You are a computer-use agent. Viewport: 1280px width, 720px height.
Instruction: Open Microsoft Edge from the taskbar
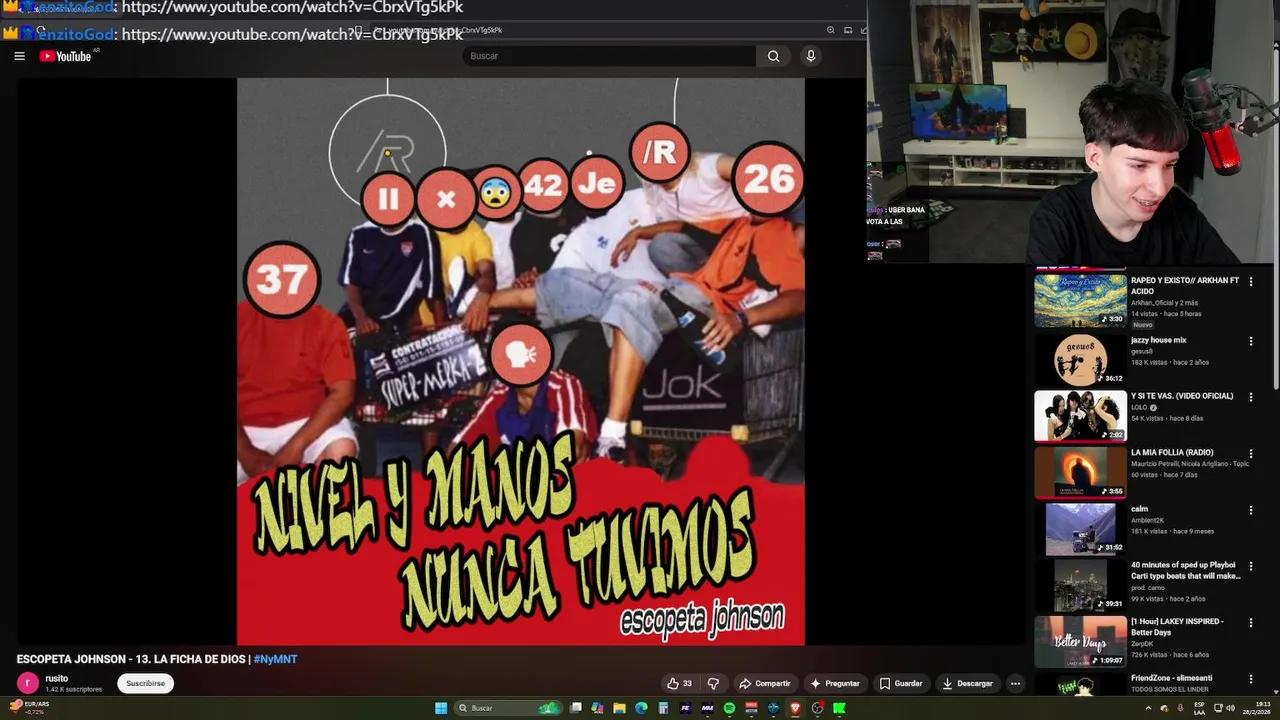coord(641,708)
